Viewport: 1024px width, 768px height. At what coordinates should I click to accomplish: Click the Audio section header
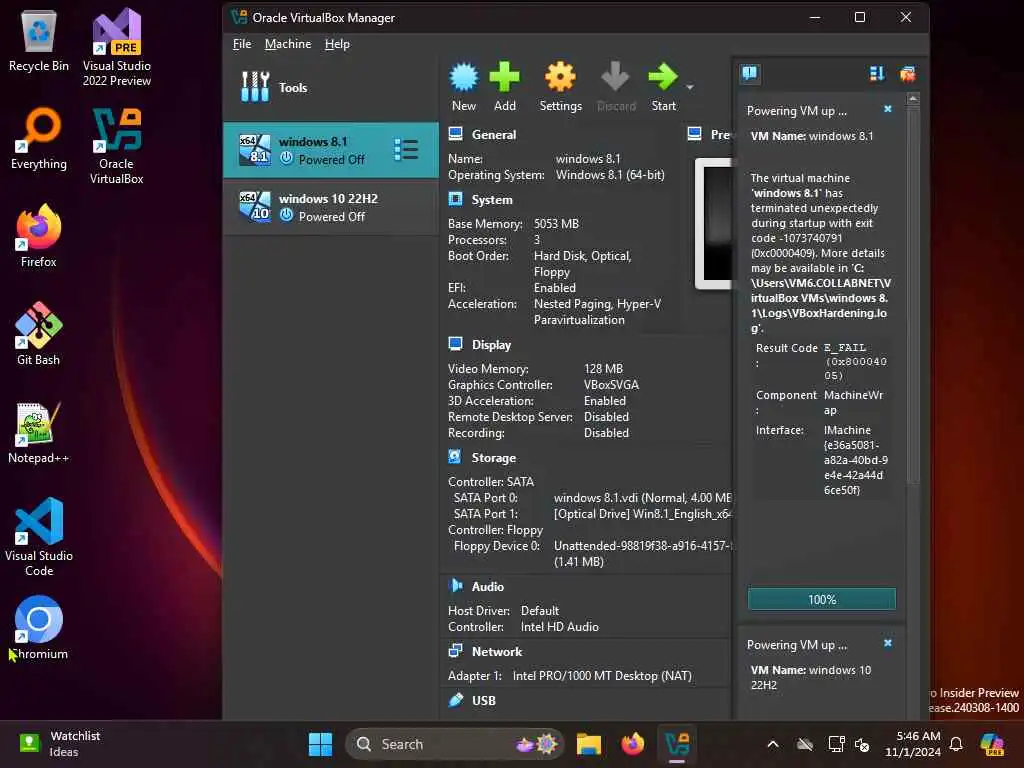click(488, 586)
